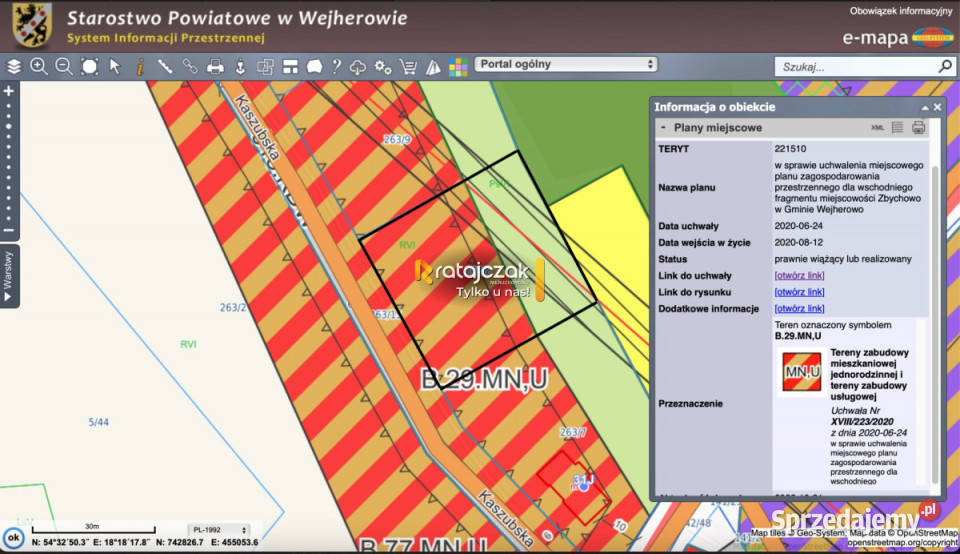Open Link do uchwały otwórz link
Viewport: 960px width, 554px height.
[x=799, y=275]
